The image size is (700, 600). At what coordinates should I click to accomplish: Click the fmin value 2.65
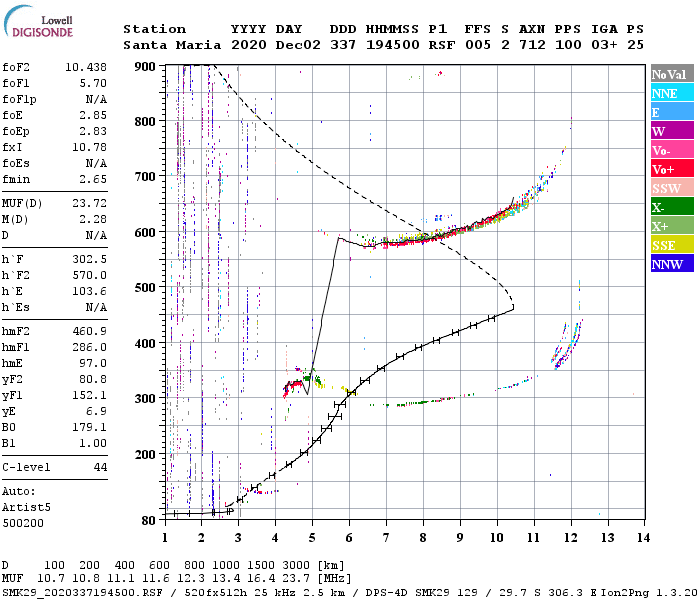(93, 179)
